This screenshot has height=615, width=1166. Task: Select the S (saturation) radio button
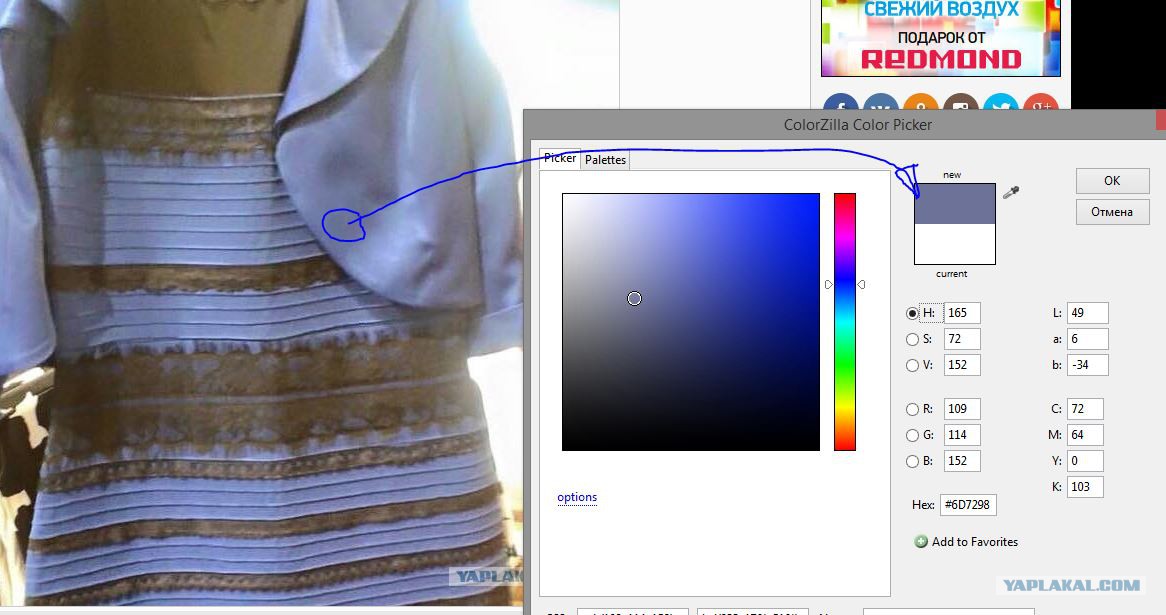pyautogui.click(x=912, y=339)
